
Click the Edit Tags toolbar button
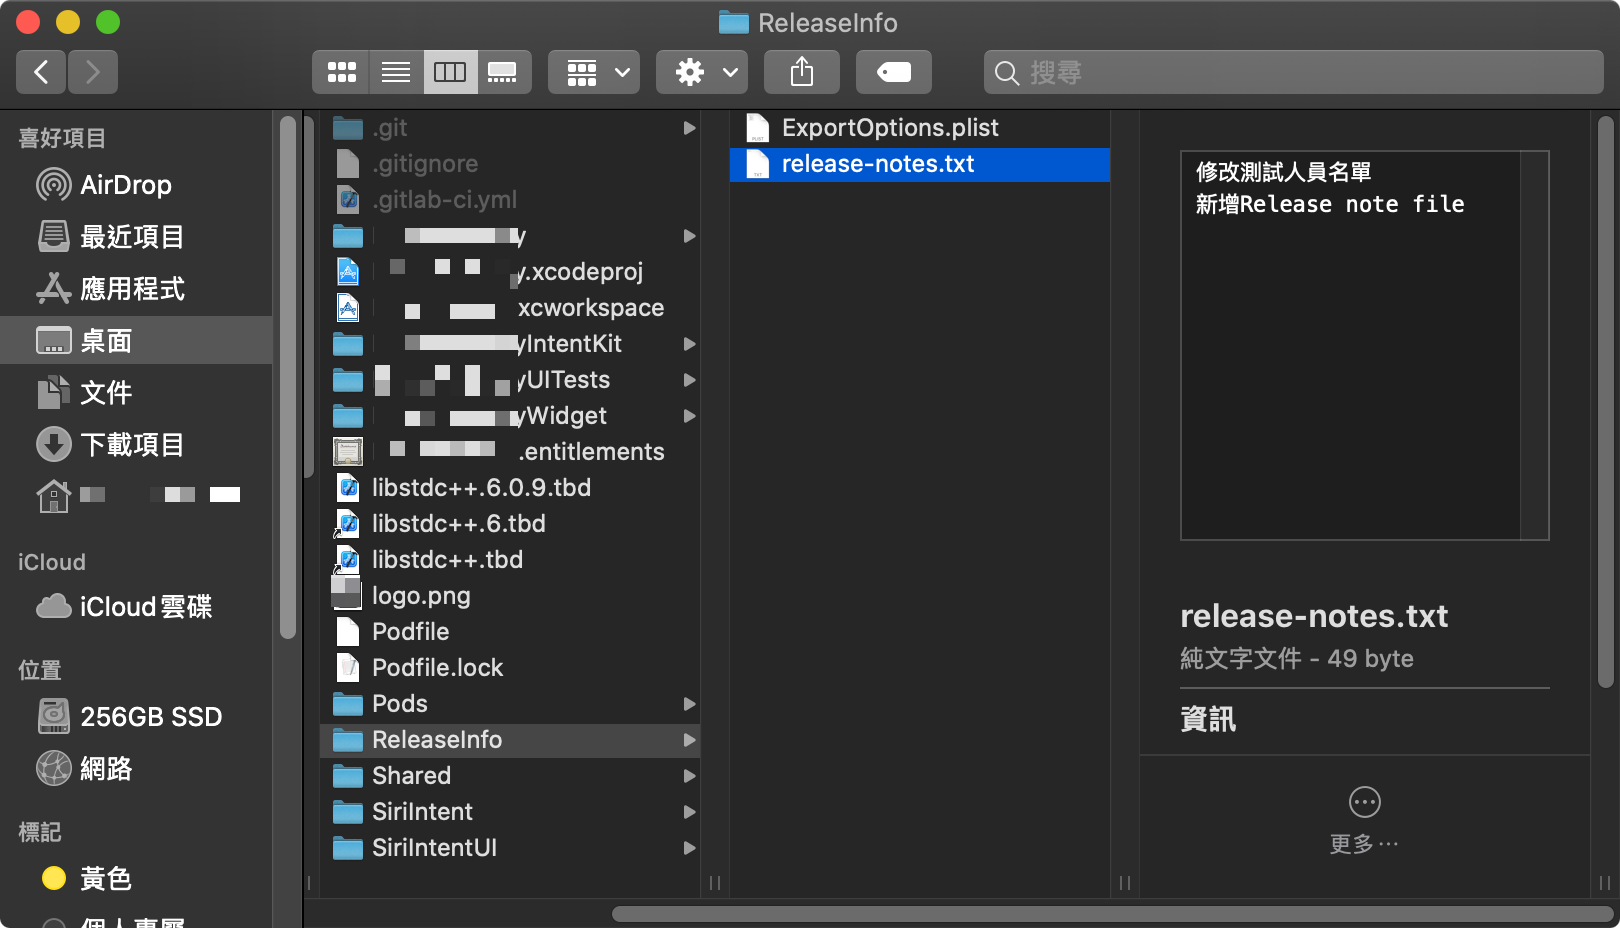(x=894, y=72)
